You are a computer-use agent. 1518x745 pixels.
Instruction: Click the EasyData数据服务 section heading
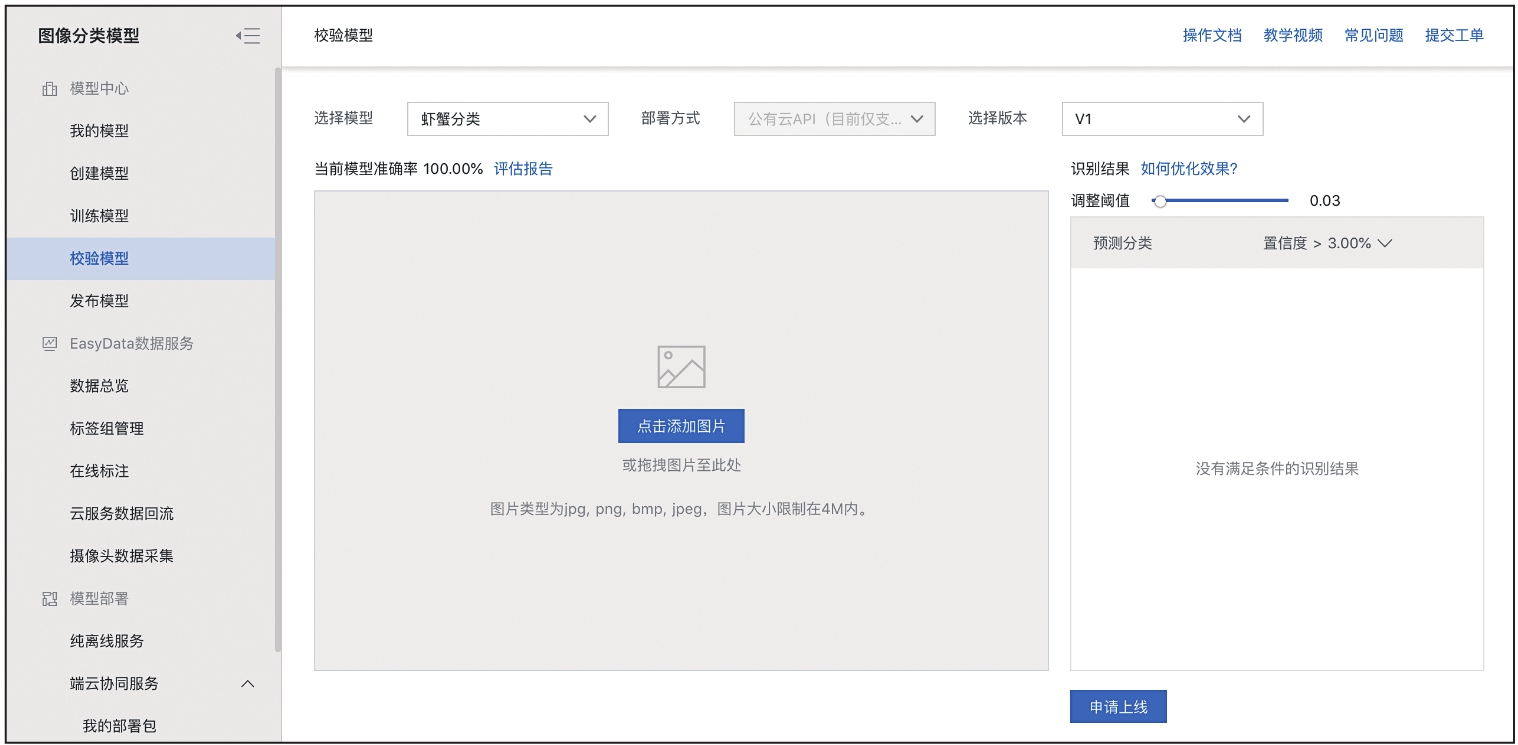pos(132,343)
